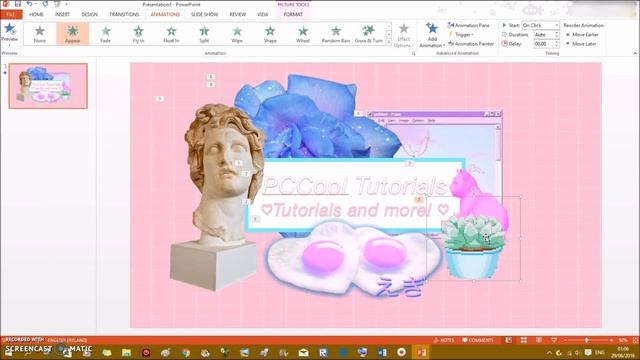Switch to Reading view icon

pyautogui.click(x=539, y=340)
